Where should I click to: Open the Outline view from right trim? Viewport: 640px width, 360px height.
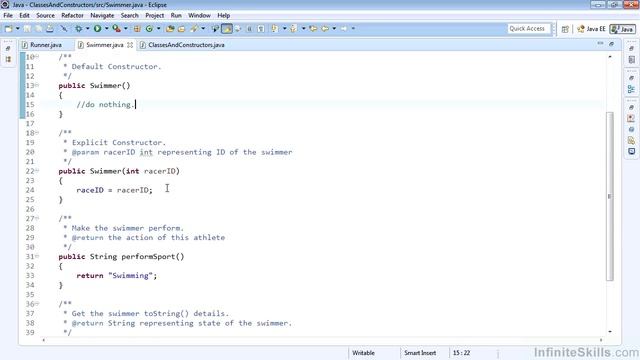pos(631,89)
